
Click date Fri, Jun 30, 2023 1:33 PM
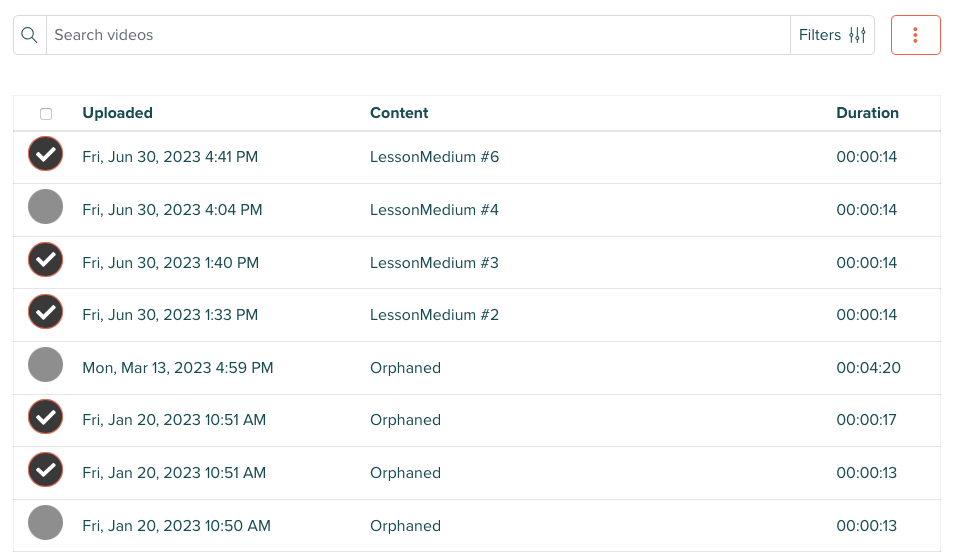[x=170, y=315]
